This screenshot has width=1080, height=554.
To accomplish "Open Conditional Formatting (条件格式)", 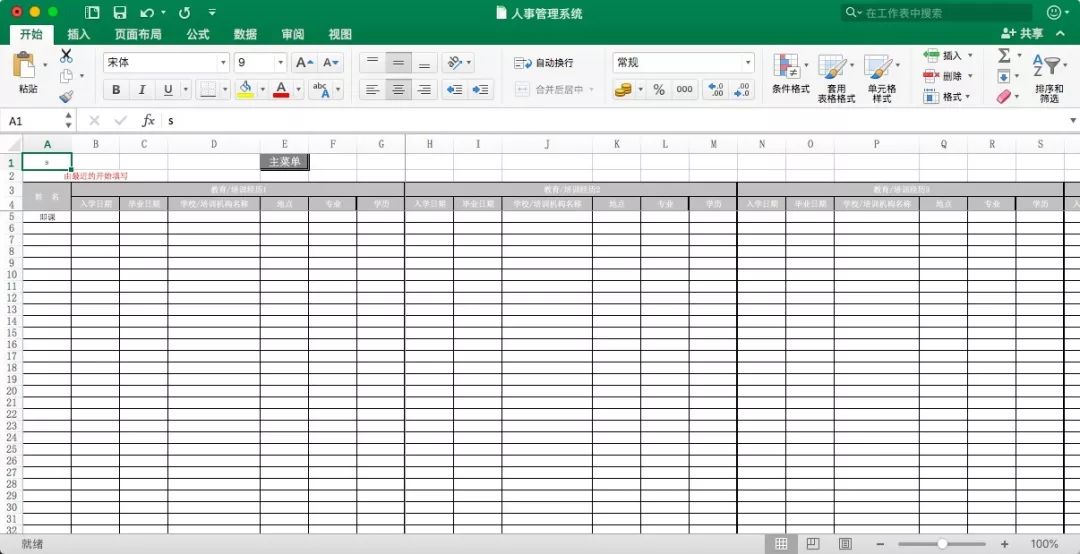I will 790,76.
